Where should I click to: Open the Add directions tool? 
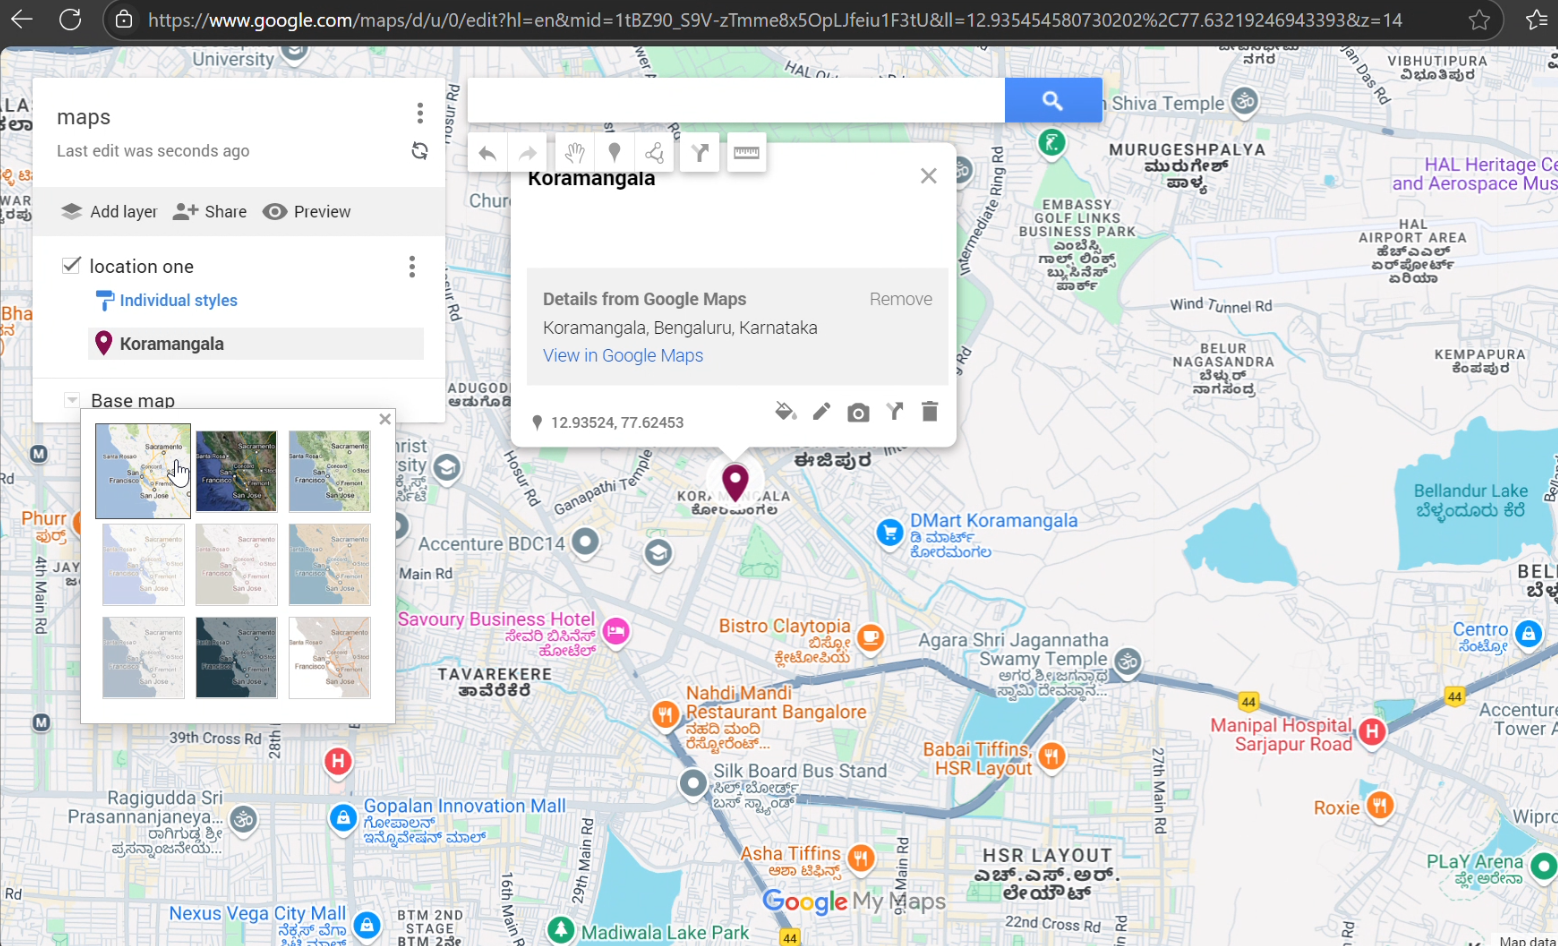(x=699, y=152)
